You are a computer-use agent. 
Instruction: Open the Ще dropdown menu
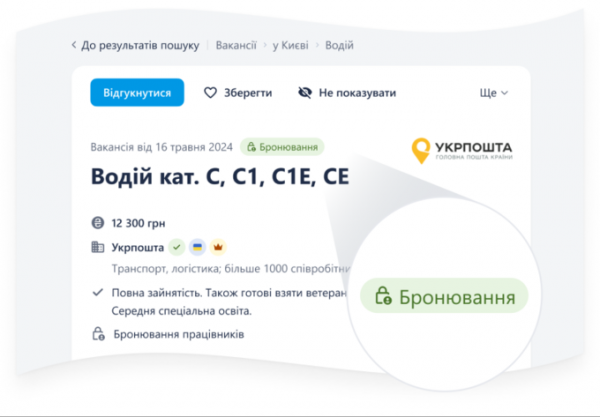494,93
